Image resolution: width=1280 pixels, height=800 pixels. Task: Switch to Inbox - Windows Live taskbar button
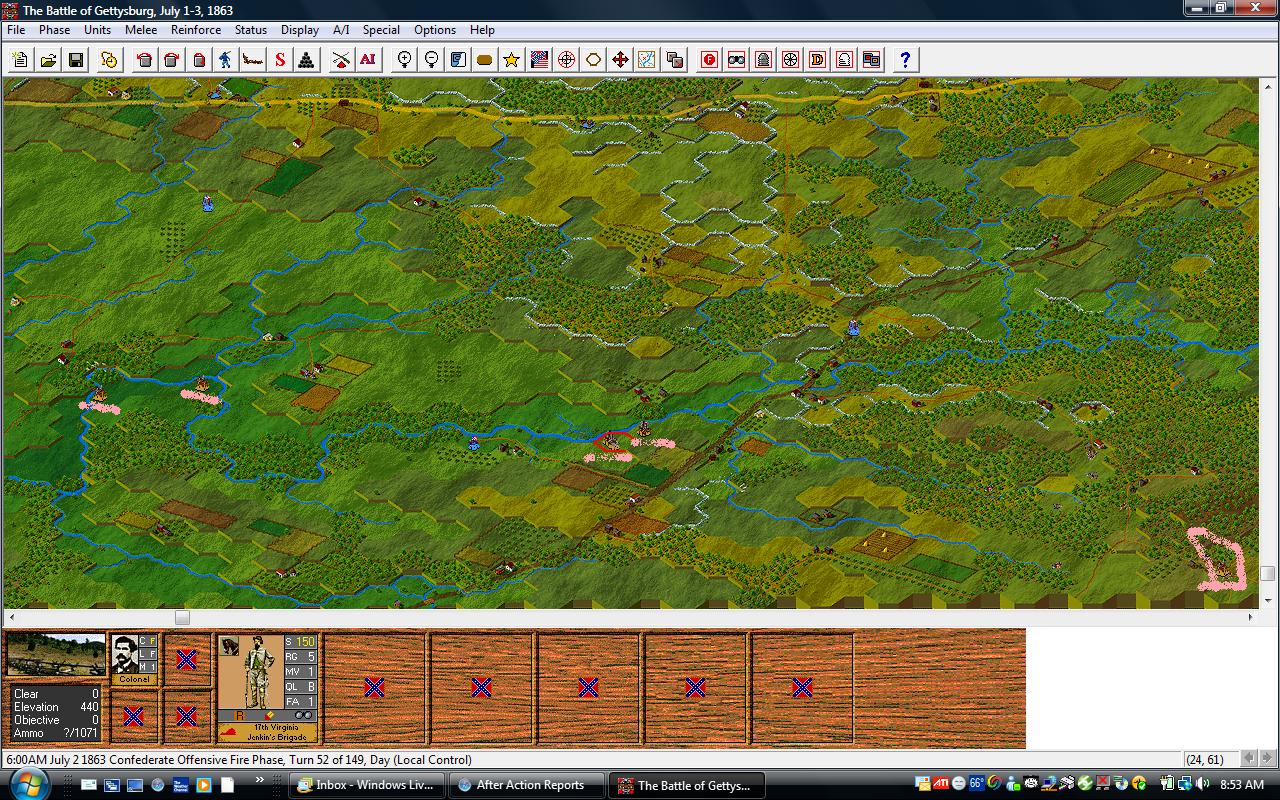(366, 785)
